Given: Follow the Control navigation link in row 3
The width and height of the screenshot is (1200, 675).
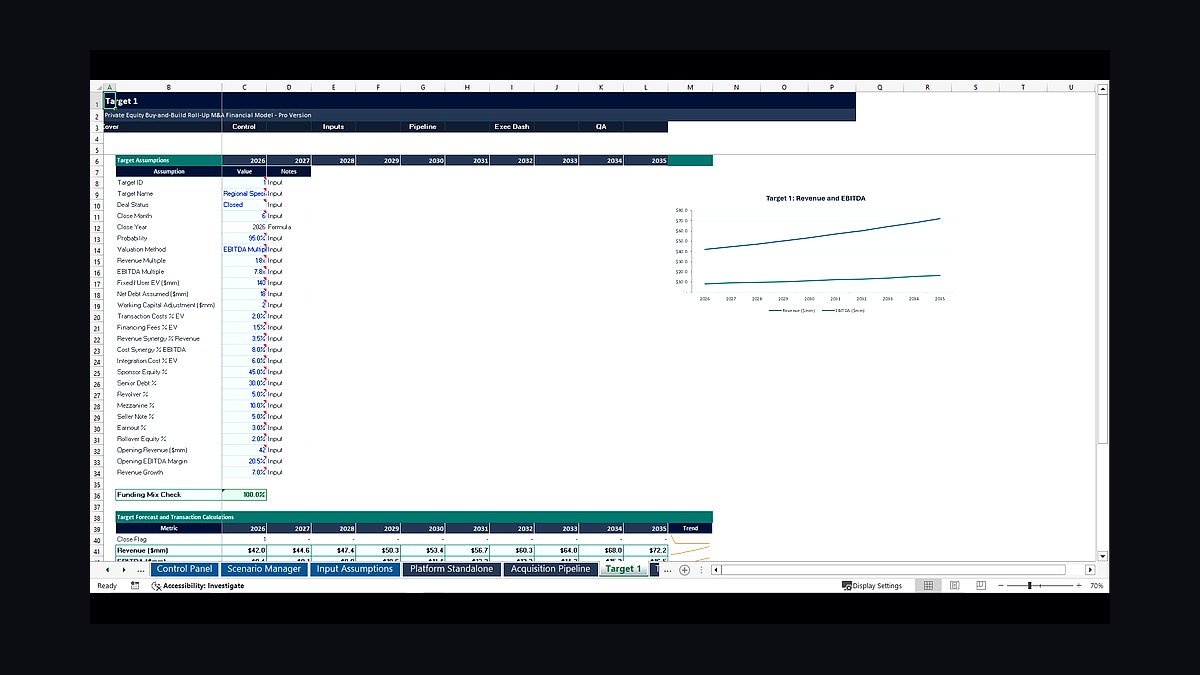Looking at the screenshot, I should [x=244, y=127].
